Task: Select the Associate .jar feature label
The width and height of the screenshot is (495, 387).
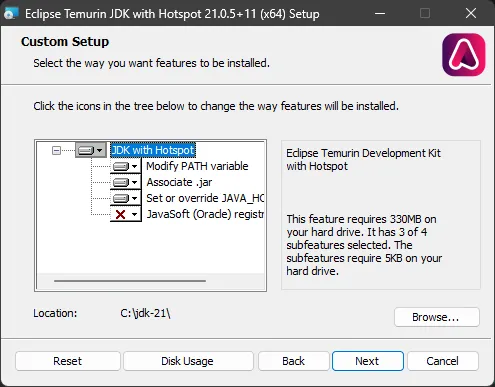Action: point(179,182)
